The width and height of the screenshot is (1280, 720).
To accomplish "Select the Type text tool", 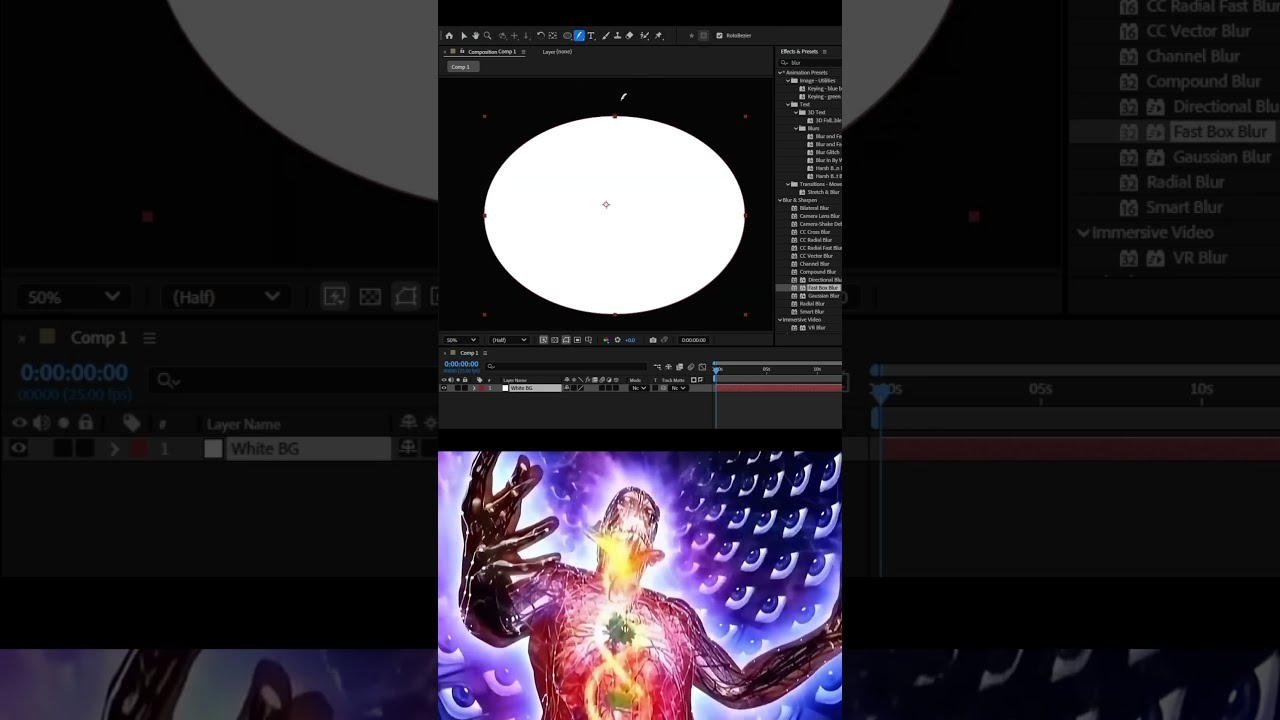I will (x=591, y=35).
